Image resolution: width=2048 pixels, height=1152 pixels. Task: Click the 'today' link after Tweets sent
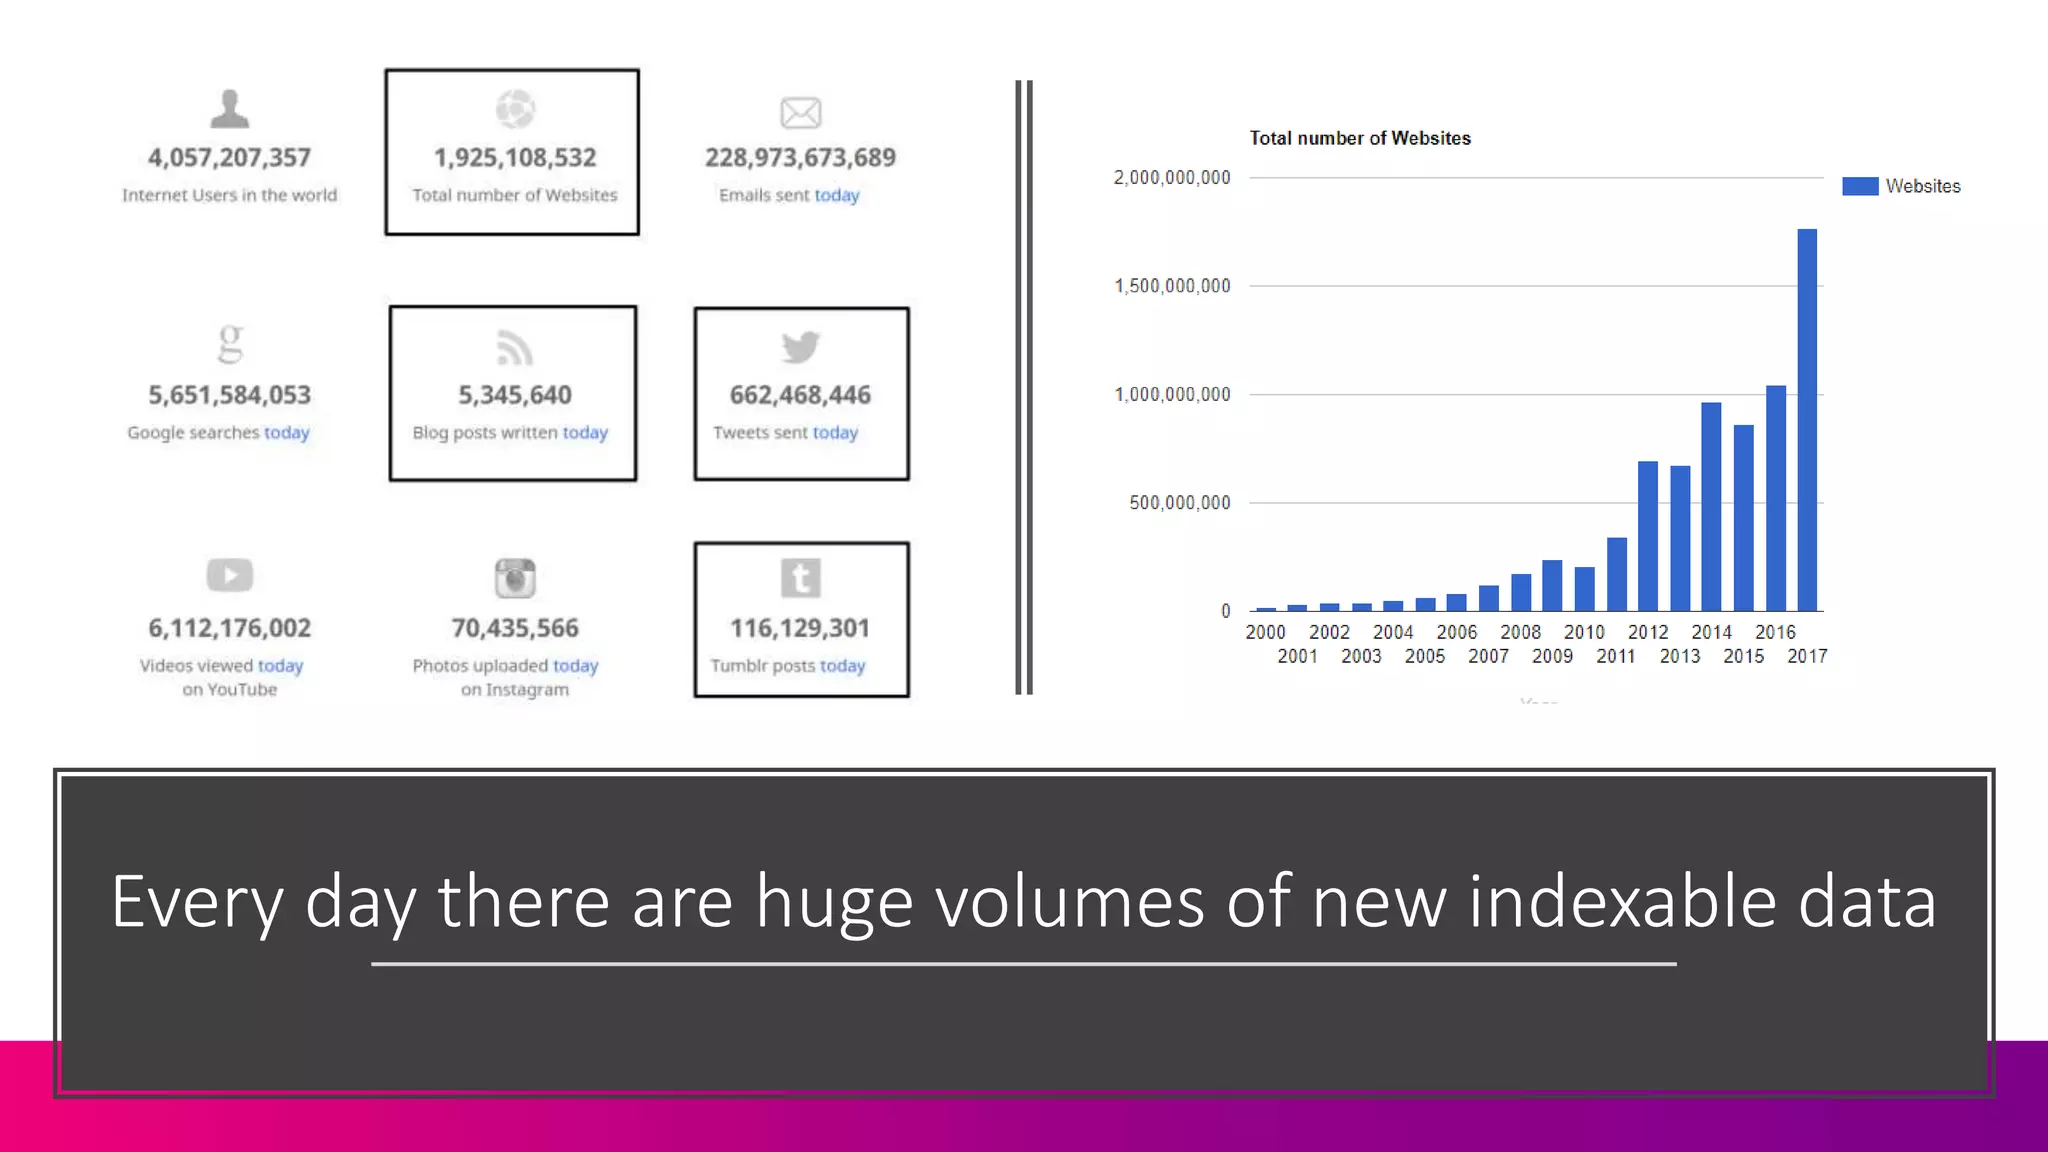835,432
